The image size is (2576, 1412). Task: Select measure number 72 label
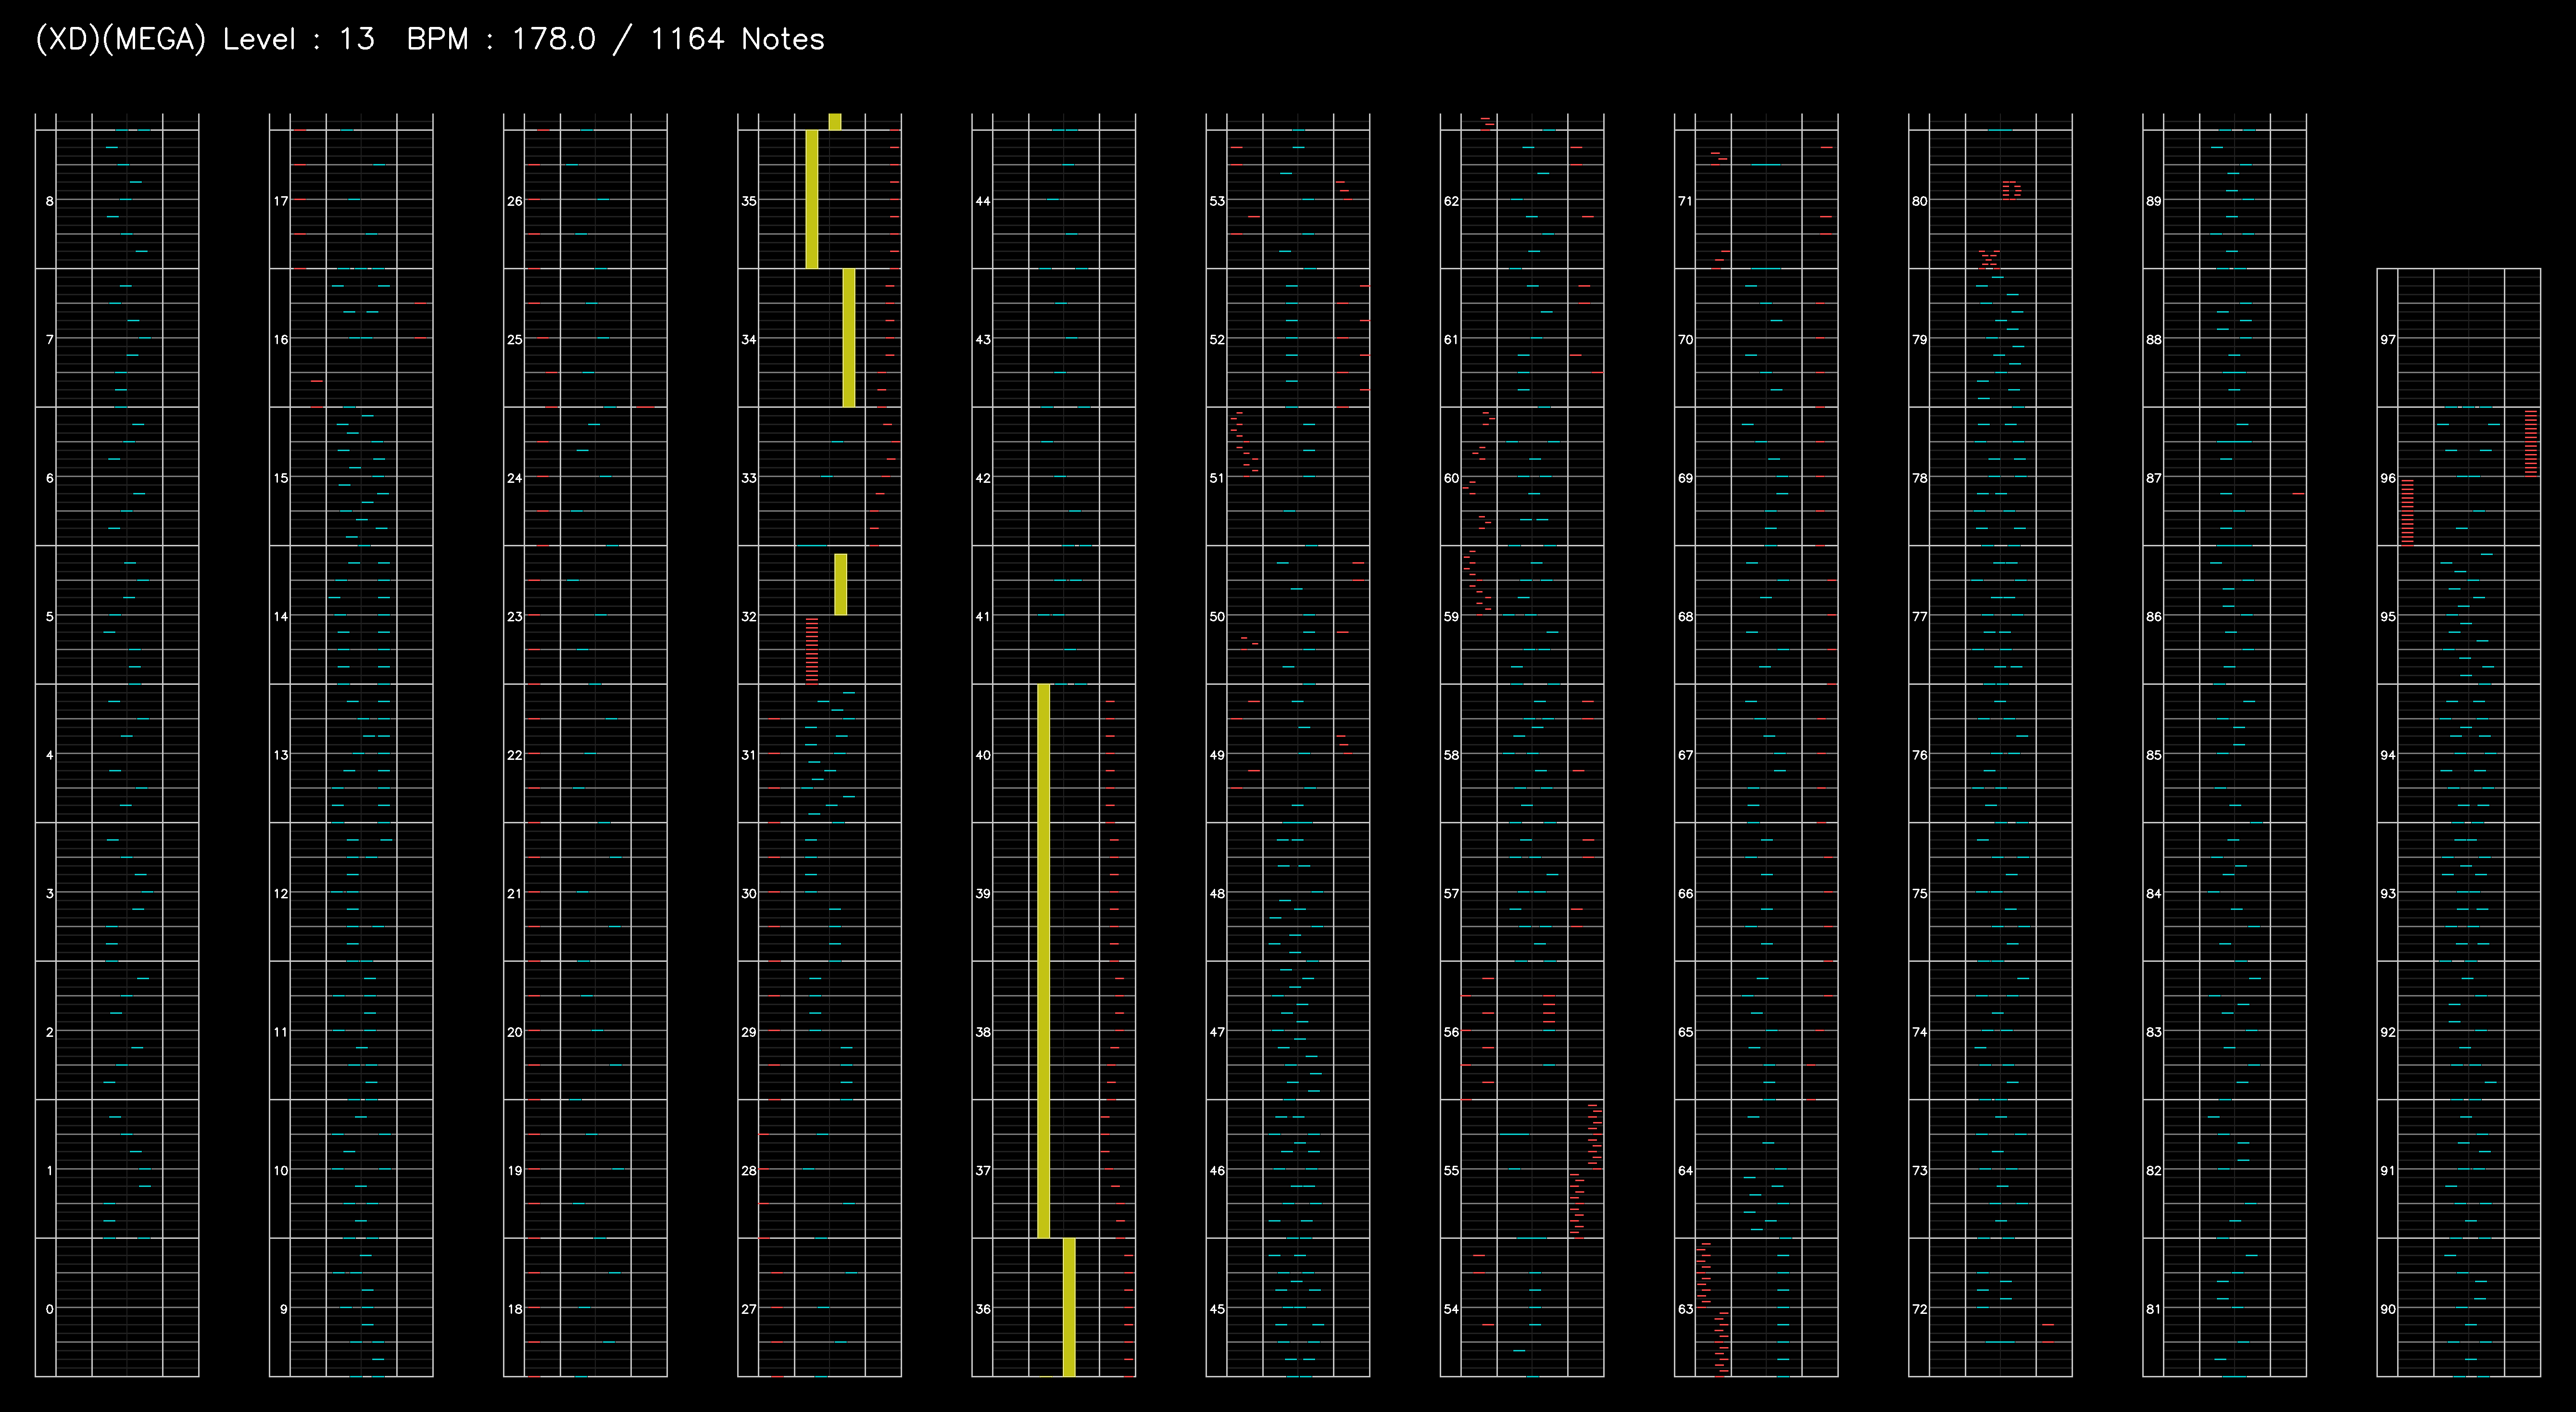tap(1919, 1309)
